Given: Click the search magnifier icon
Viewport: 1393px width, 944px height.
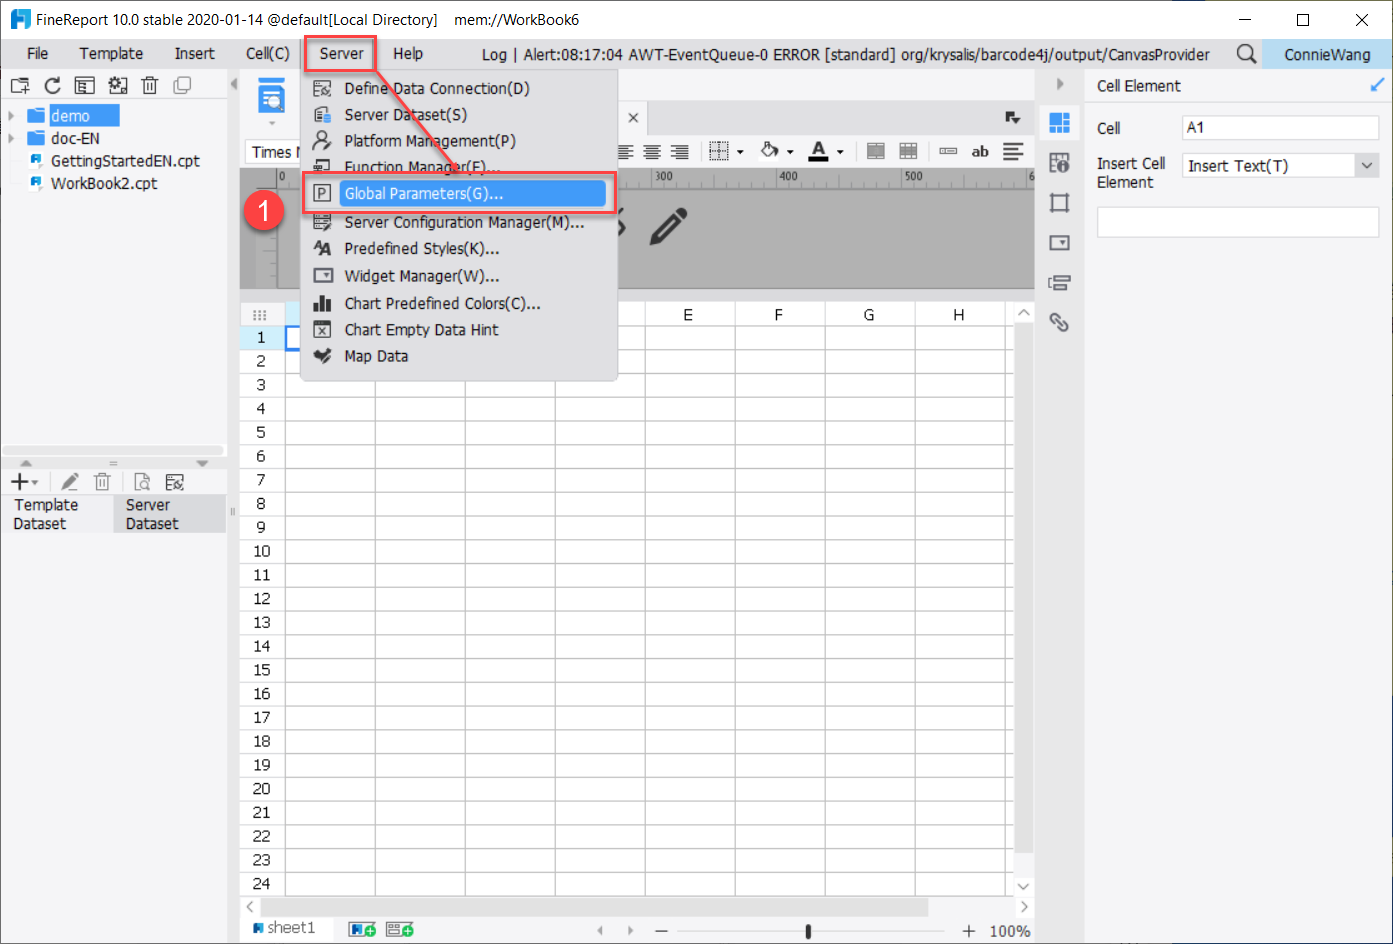Looking at the screenshot, I should [1246, 54].
